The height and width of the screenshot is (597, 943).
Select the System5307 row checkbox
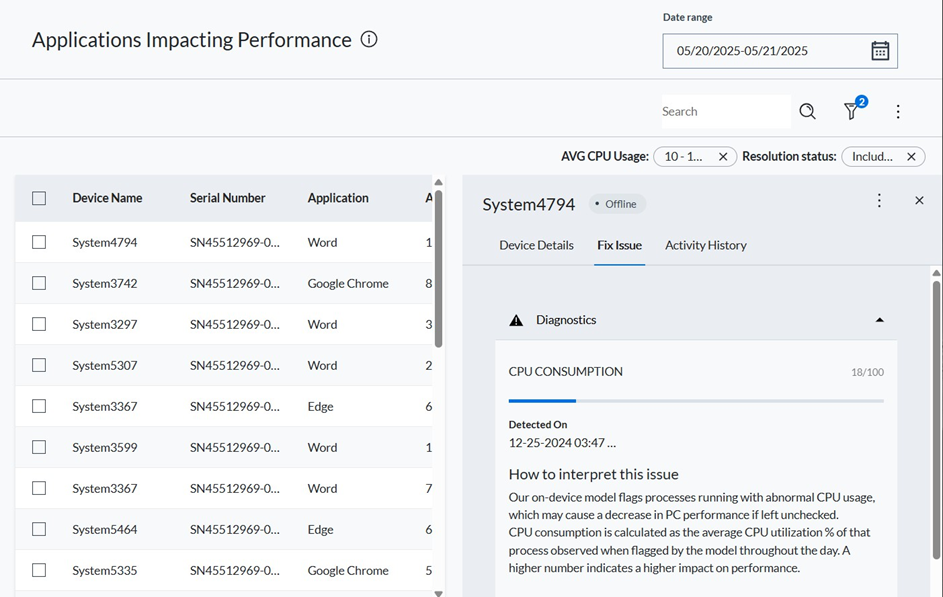(x=39, y=365)
